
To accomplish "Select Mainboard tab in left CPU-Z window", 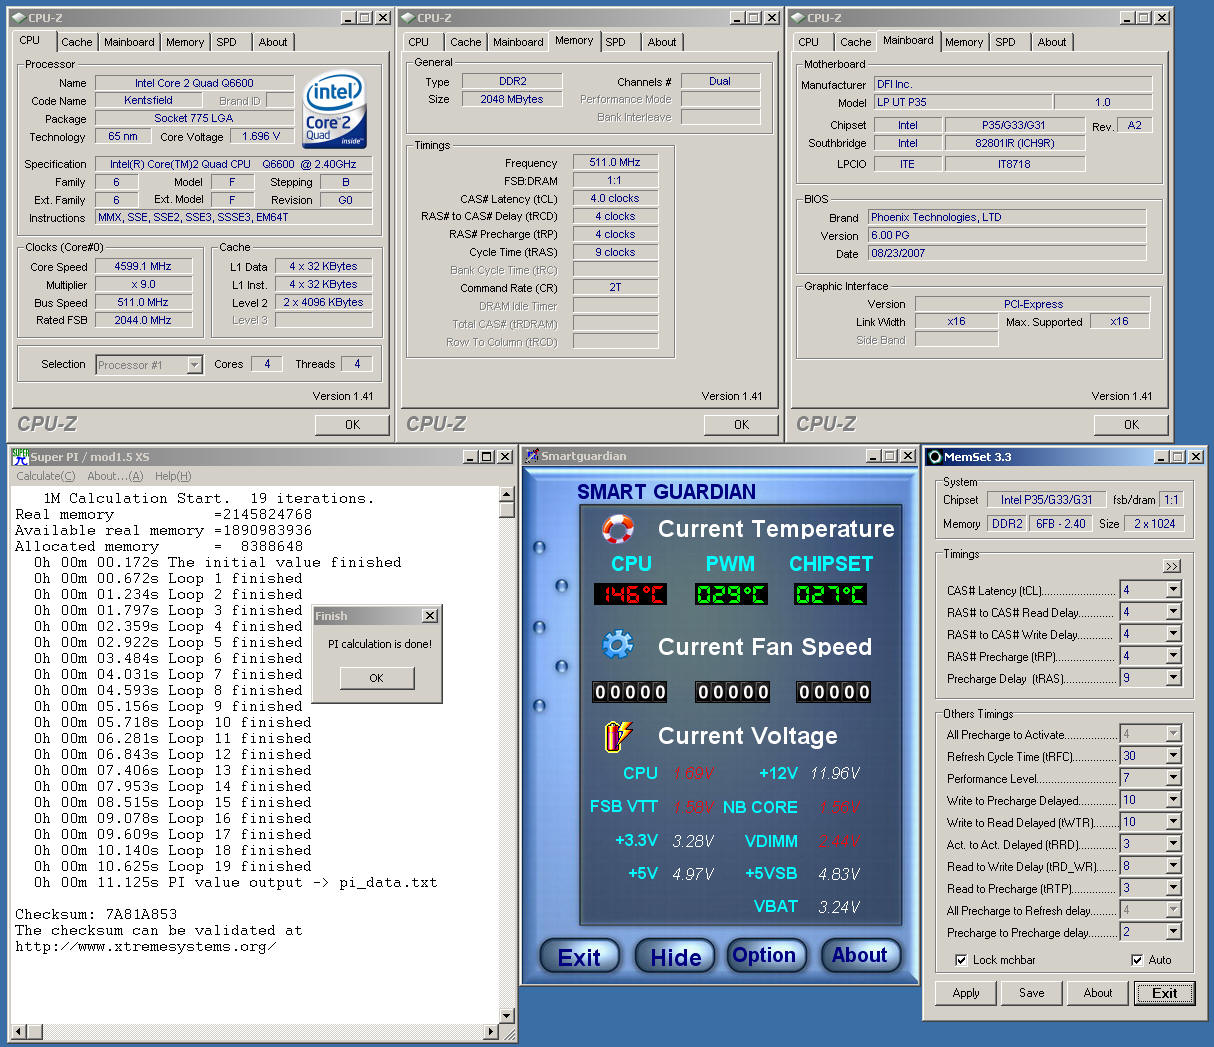I will tap(129, 42).
